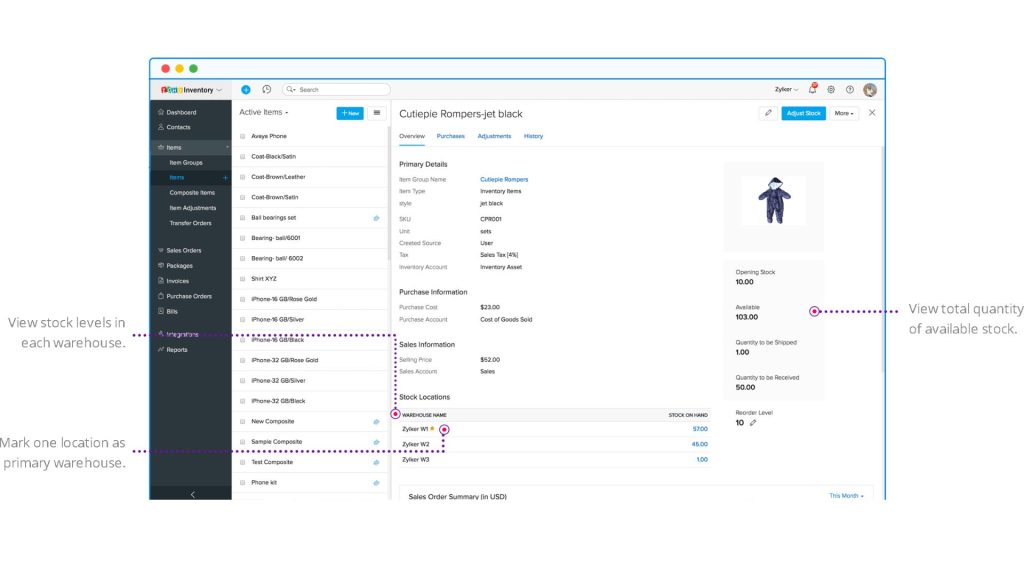Open settings gear in top bar
1024x576 pixels.
[x=831, y=89]
